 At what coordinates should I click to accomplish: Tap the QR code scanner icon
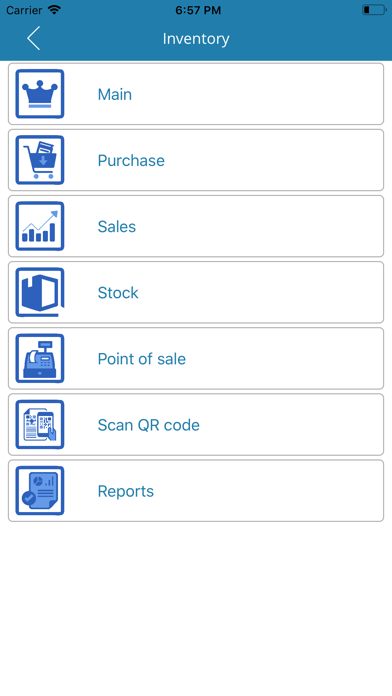click(x=40, y=425)
